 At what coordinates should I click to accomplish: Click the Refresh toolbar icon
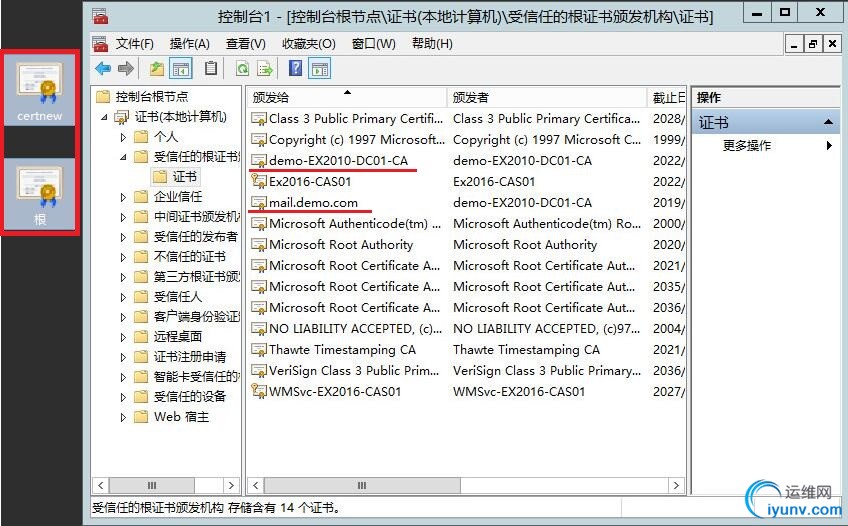point(243,69)
